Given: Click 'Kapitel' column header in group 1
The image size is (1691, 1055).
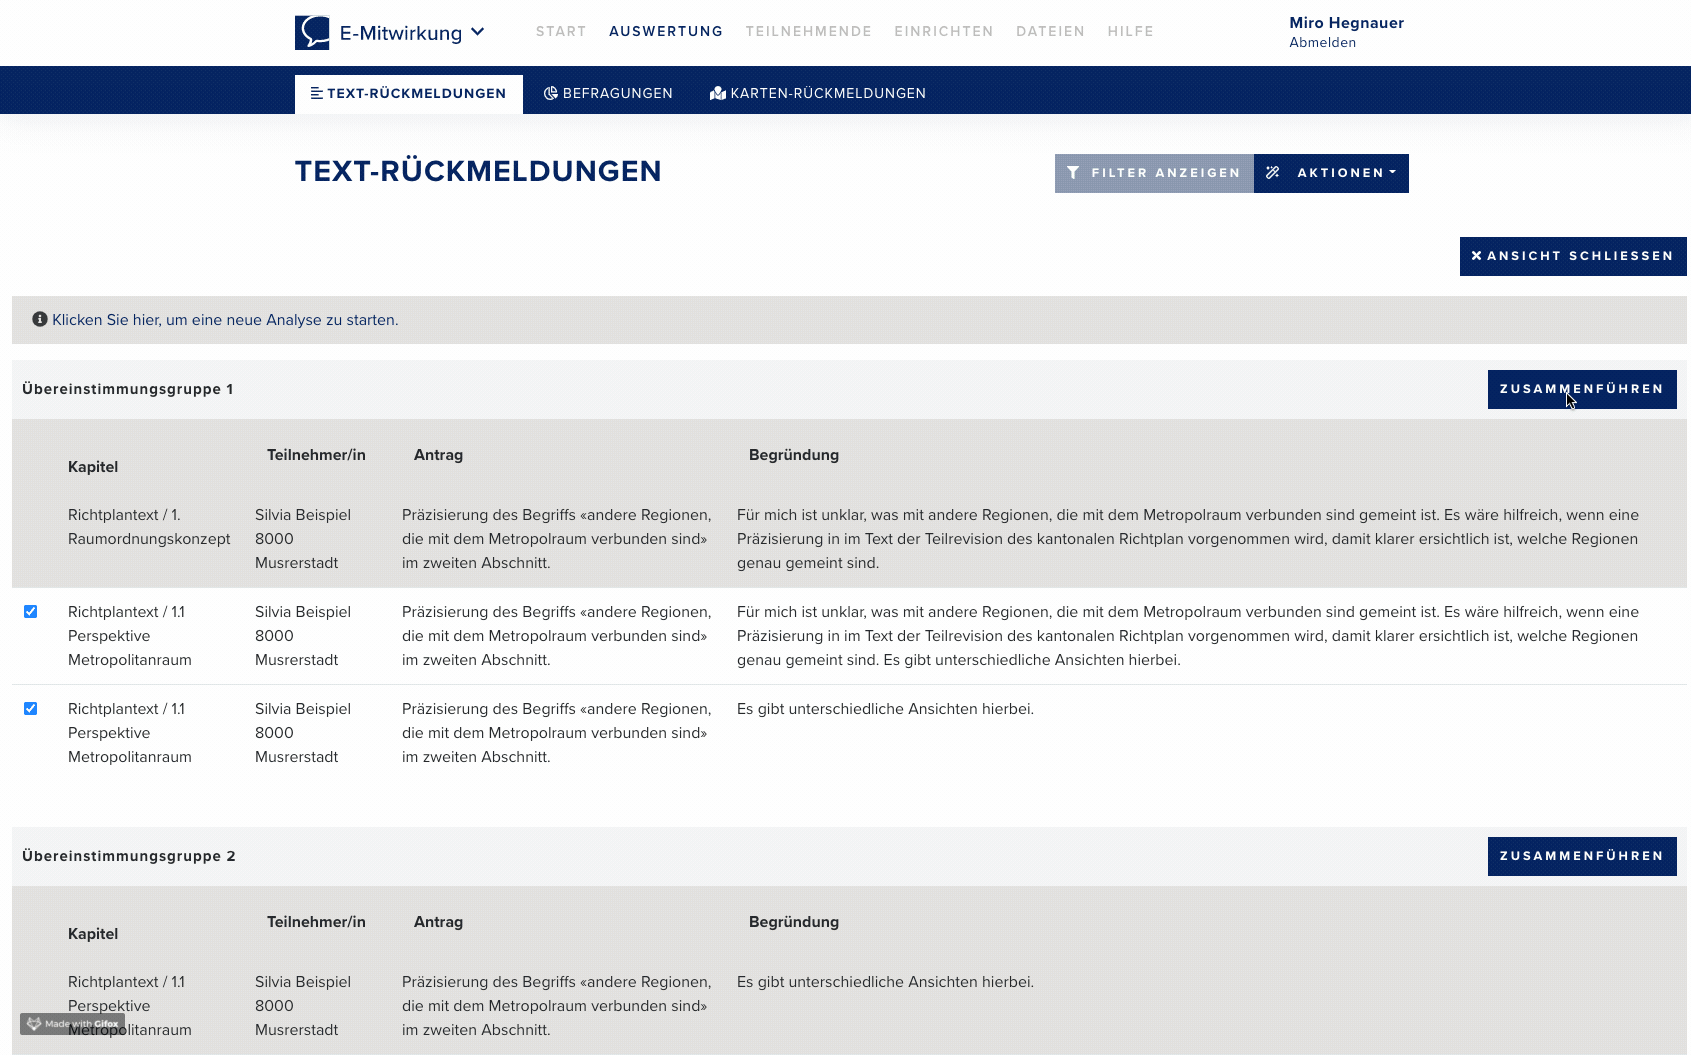Looking at the screenshot, I should pyautogui.click(x=93, y=467).
